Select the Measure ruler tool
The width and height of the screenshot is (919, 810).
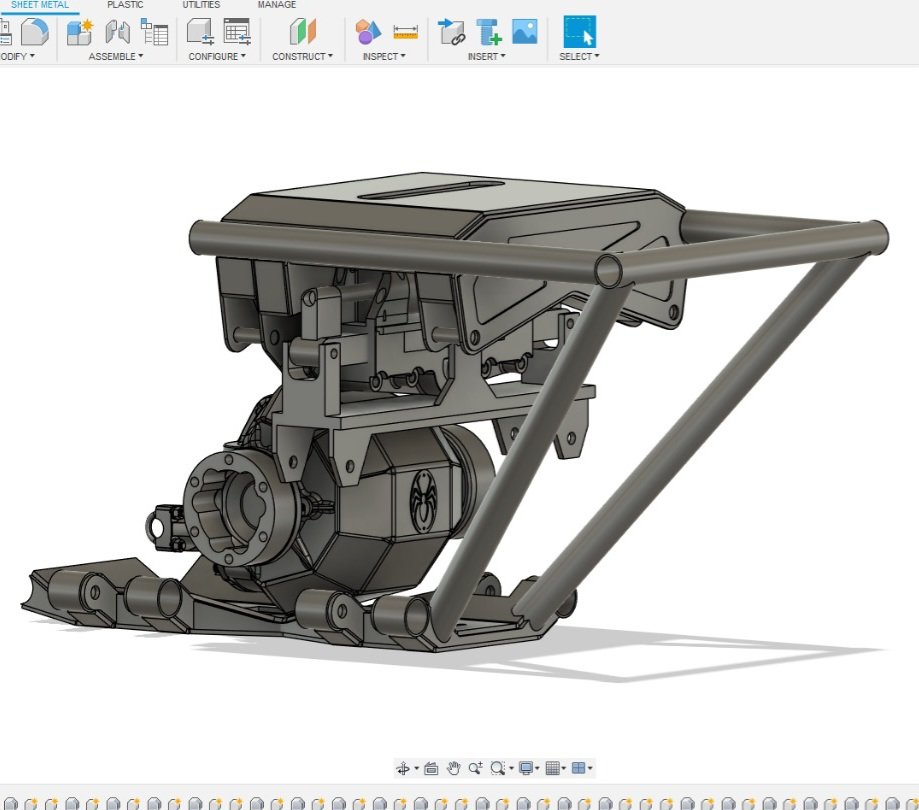406,32
